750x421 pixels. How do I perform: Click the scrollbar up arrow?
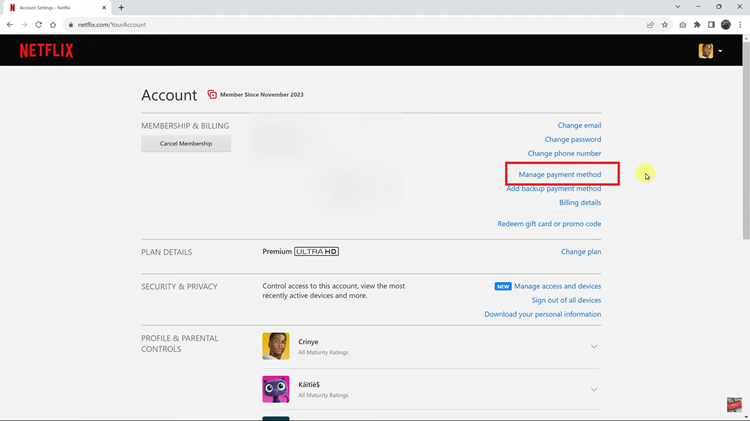coord(746,38)
